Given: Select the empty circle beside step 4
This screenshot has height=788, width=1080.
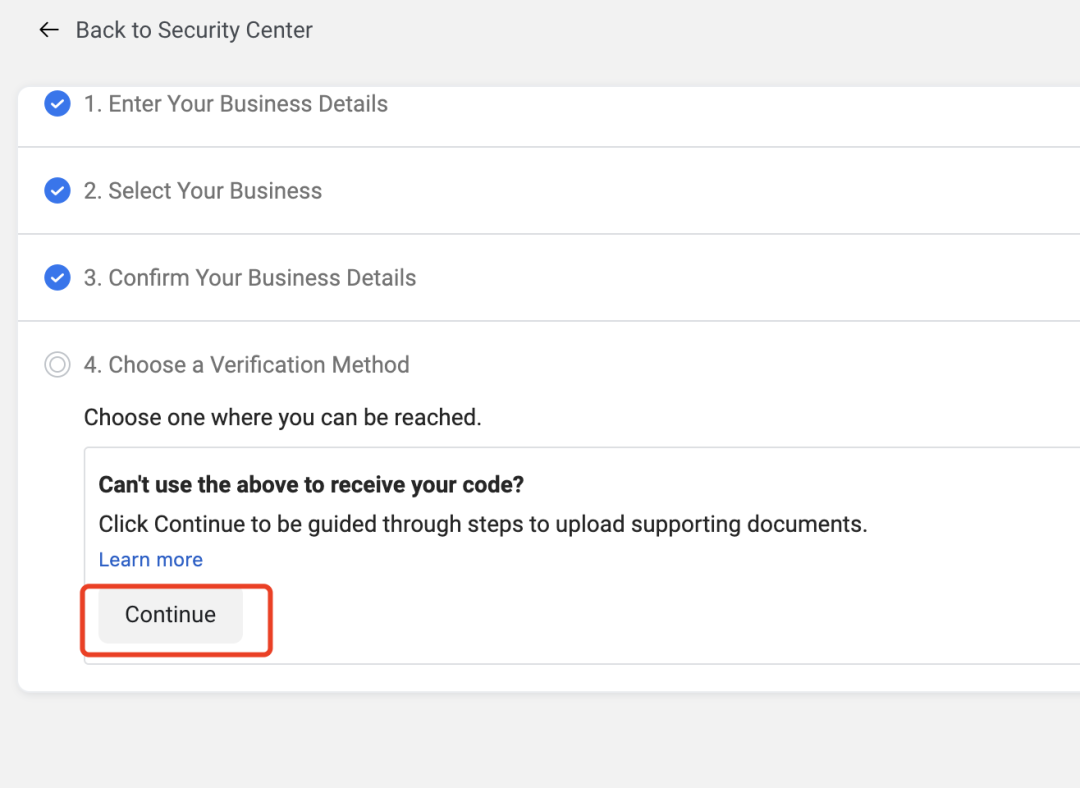Looking at the screenshot, I should click(57, 365).
